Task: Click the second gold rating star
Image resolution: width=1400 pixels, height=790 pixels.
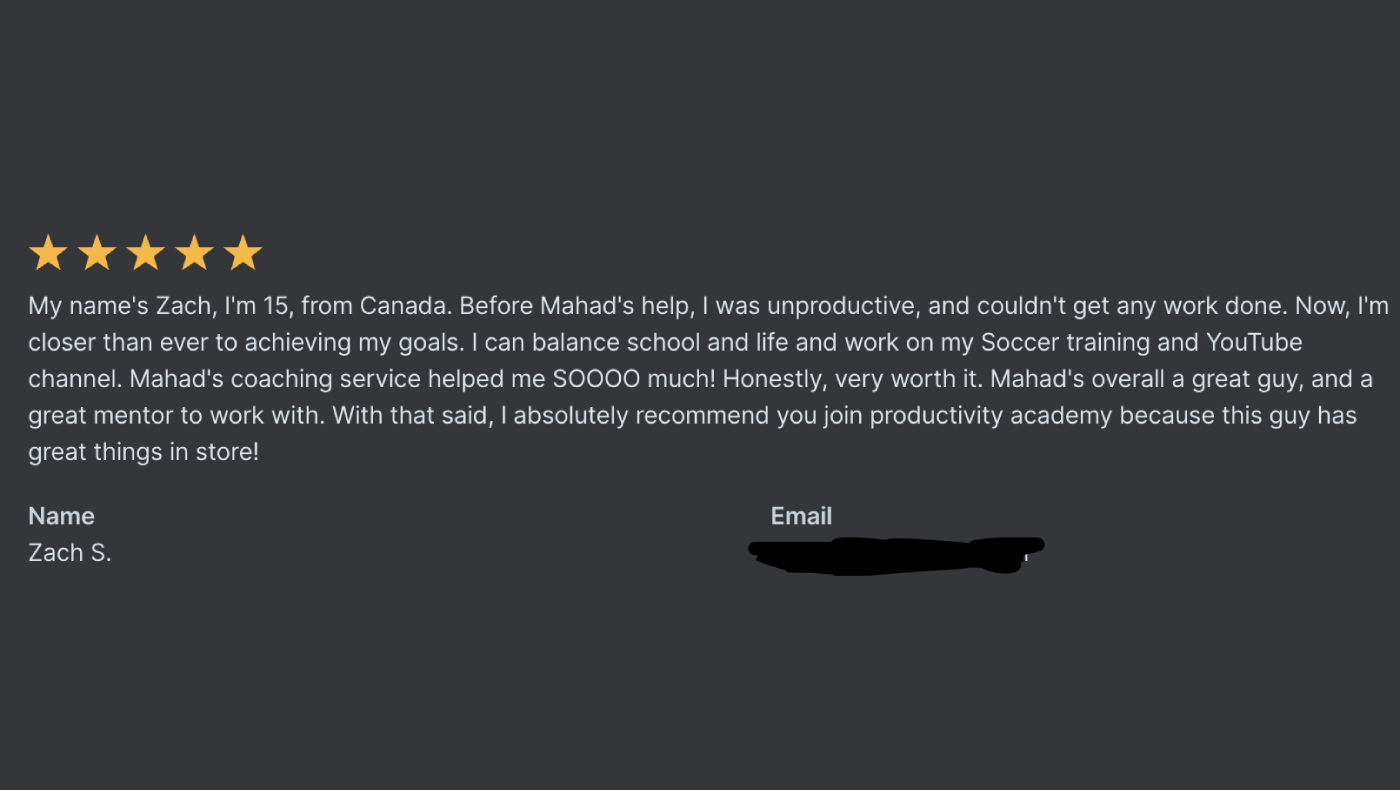Action: click(x=96, y=254)
